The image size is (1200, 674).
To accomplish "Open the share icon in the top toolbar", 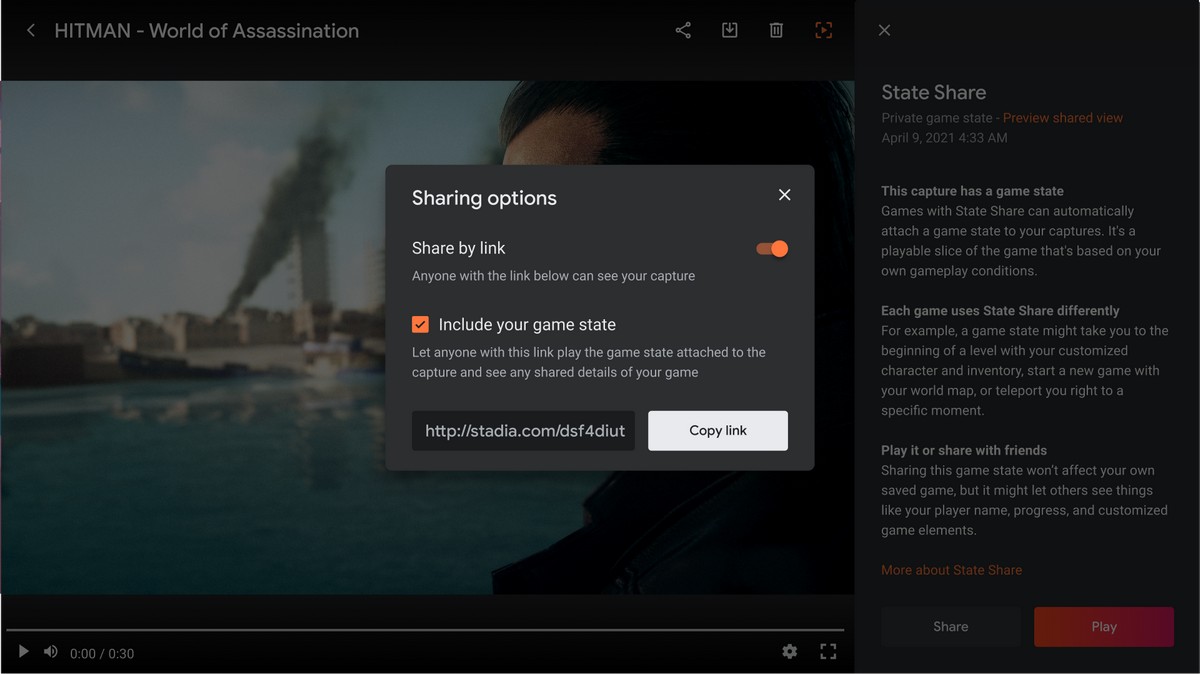I will point(683,30).
